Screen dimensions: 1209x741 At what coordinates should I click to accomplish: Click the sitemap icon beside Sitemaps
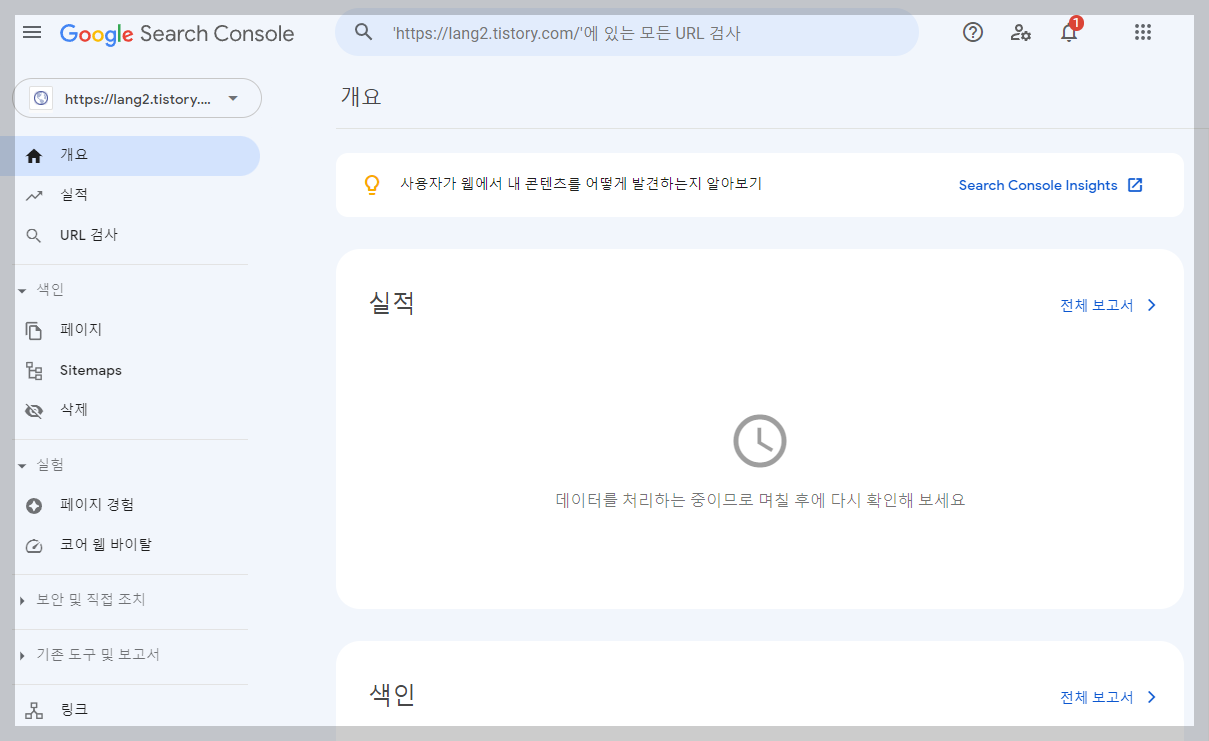[x=34, y=371]
